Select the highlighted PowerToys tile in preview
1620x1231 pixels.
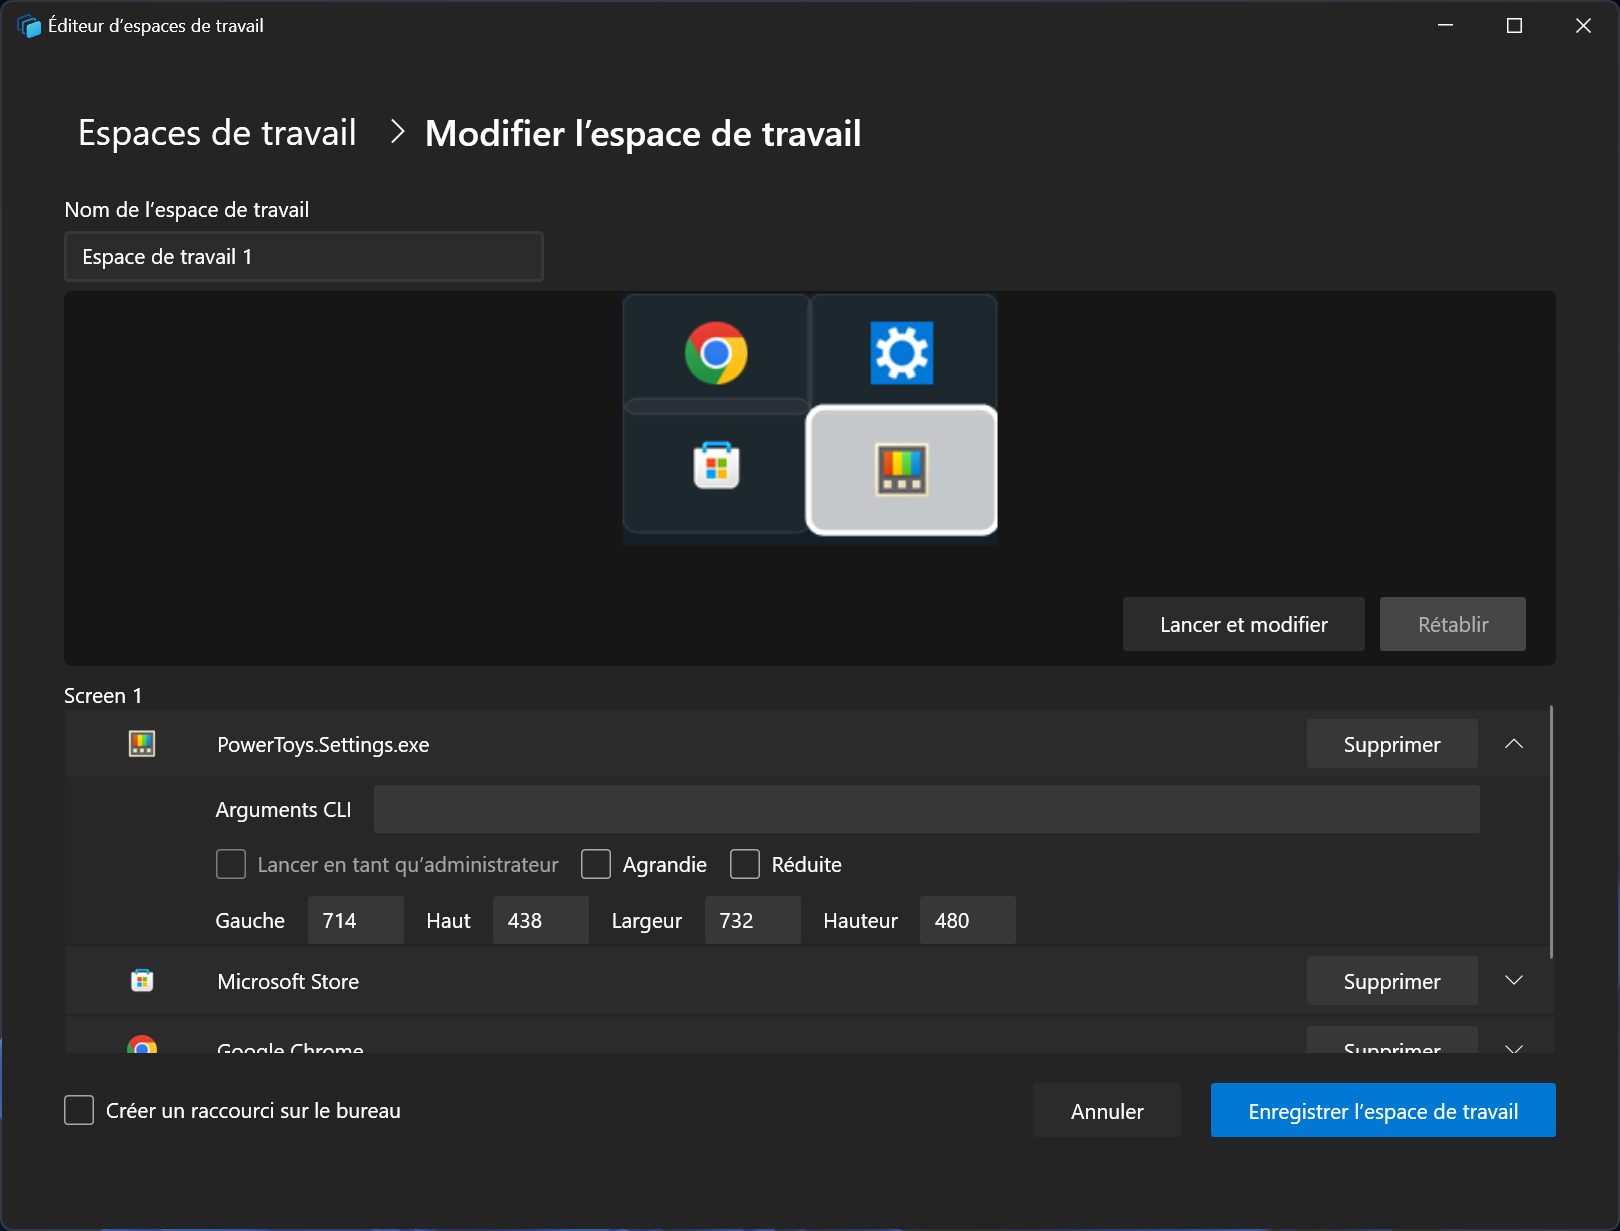(x=901, y=470)
